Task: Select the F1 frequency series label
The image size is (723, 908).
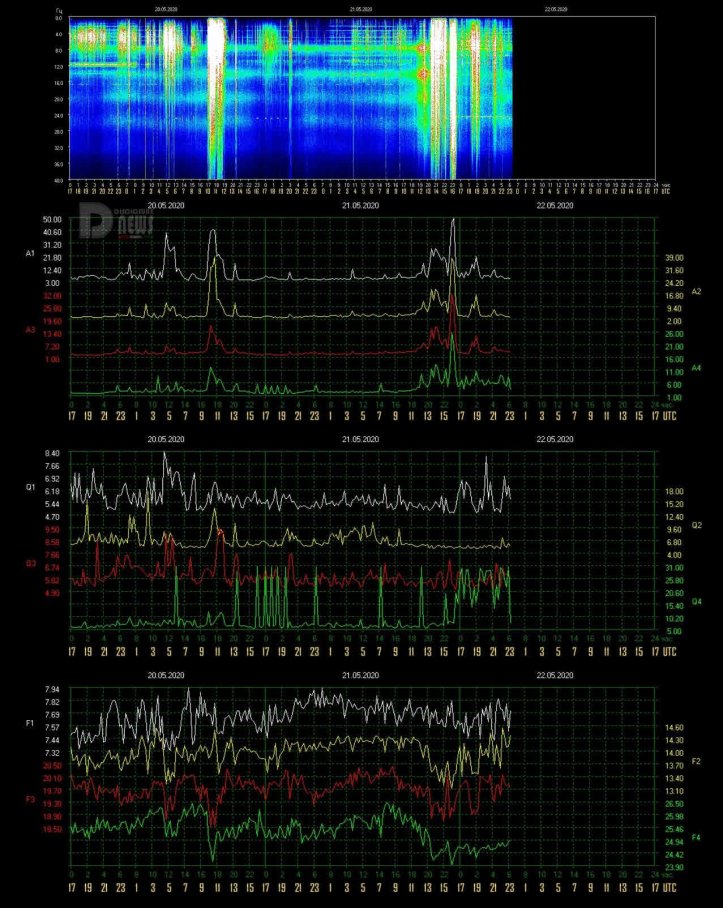Action: click(x=30, y=722)
